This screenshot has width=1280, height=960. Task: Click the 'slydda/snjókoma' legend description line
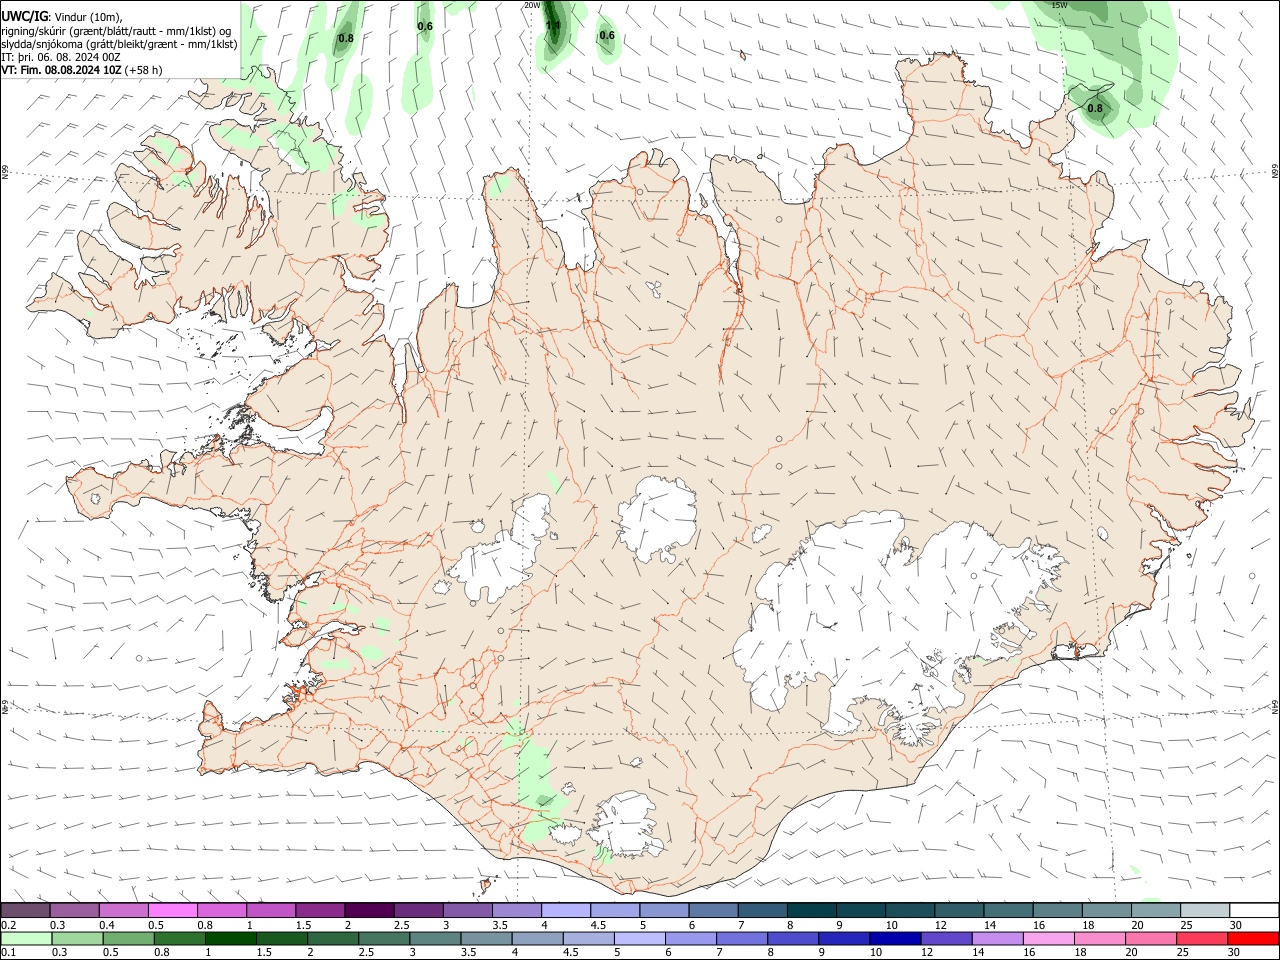[119, 44]
